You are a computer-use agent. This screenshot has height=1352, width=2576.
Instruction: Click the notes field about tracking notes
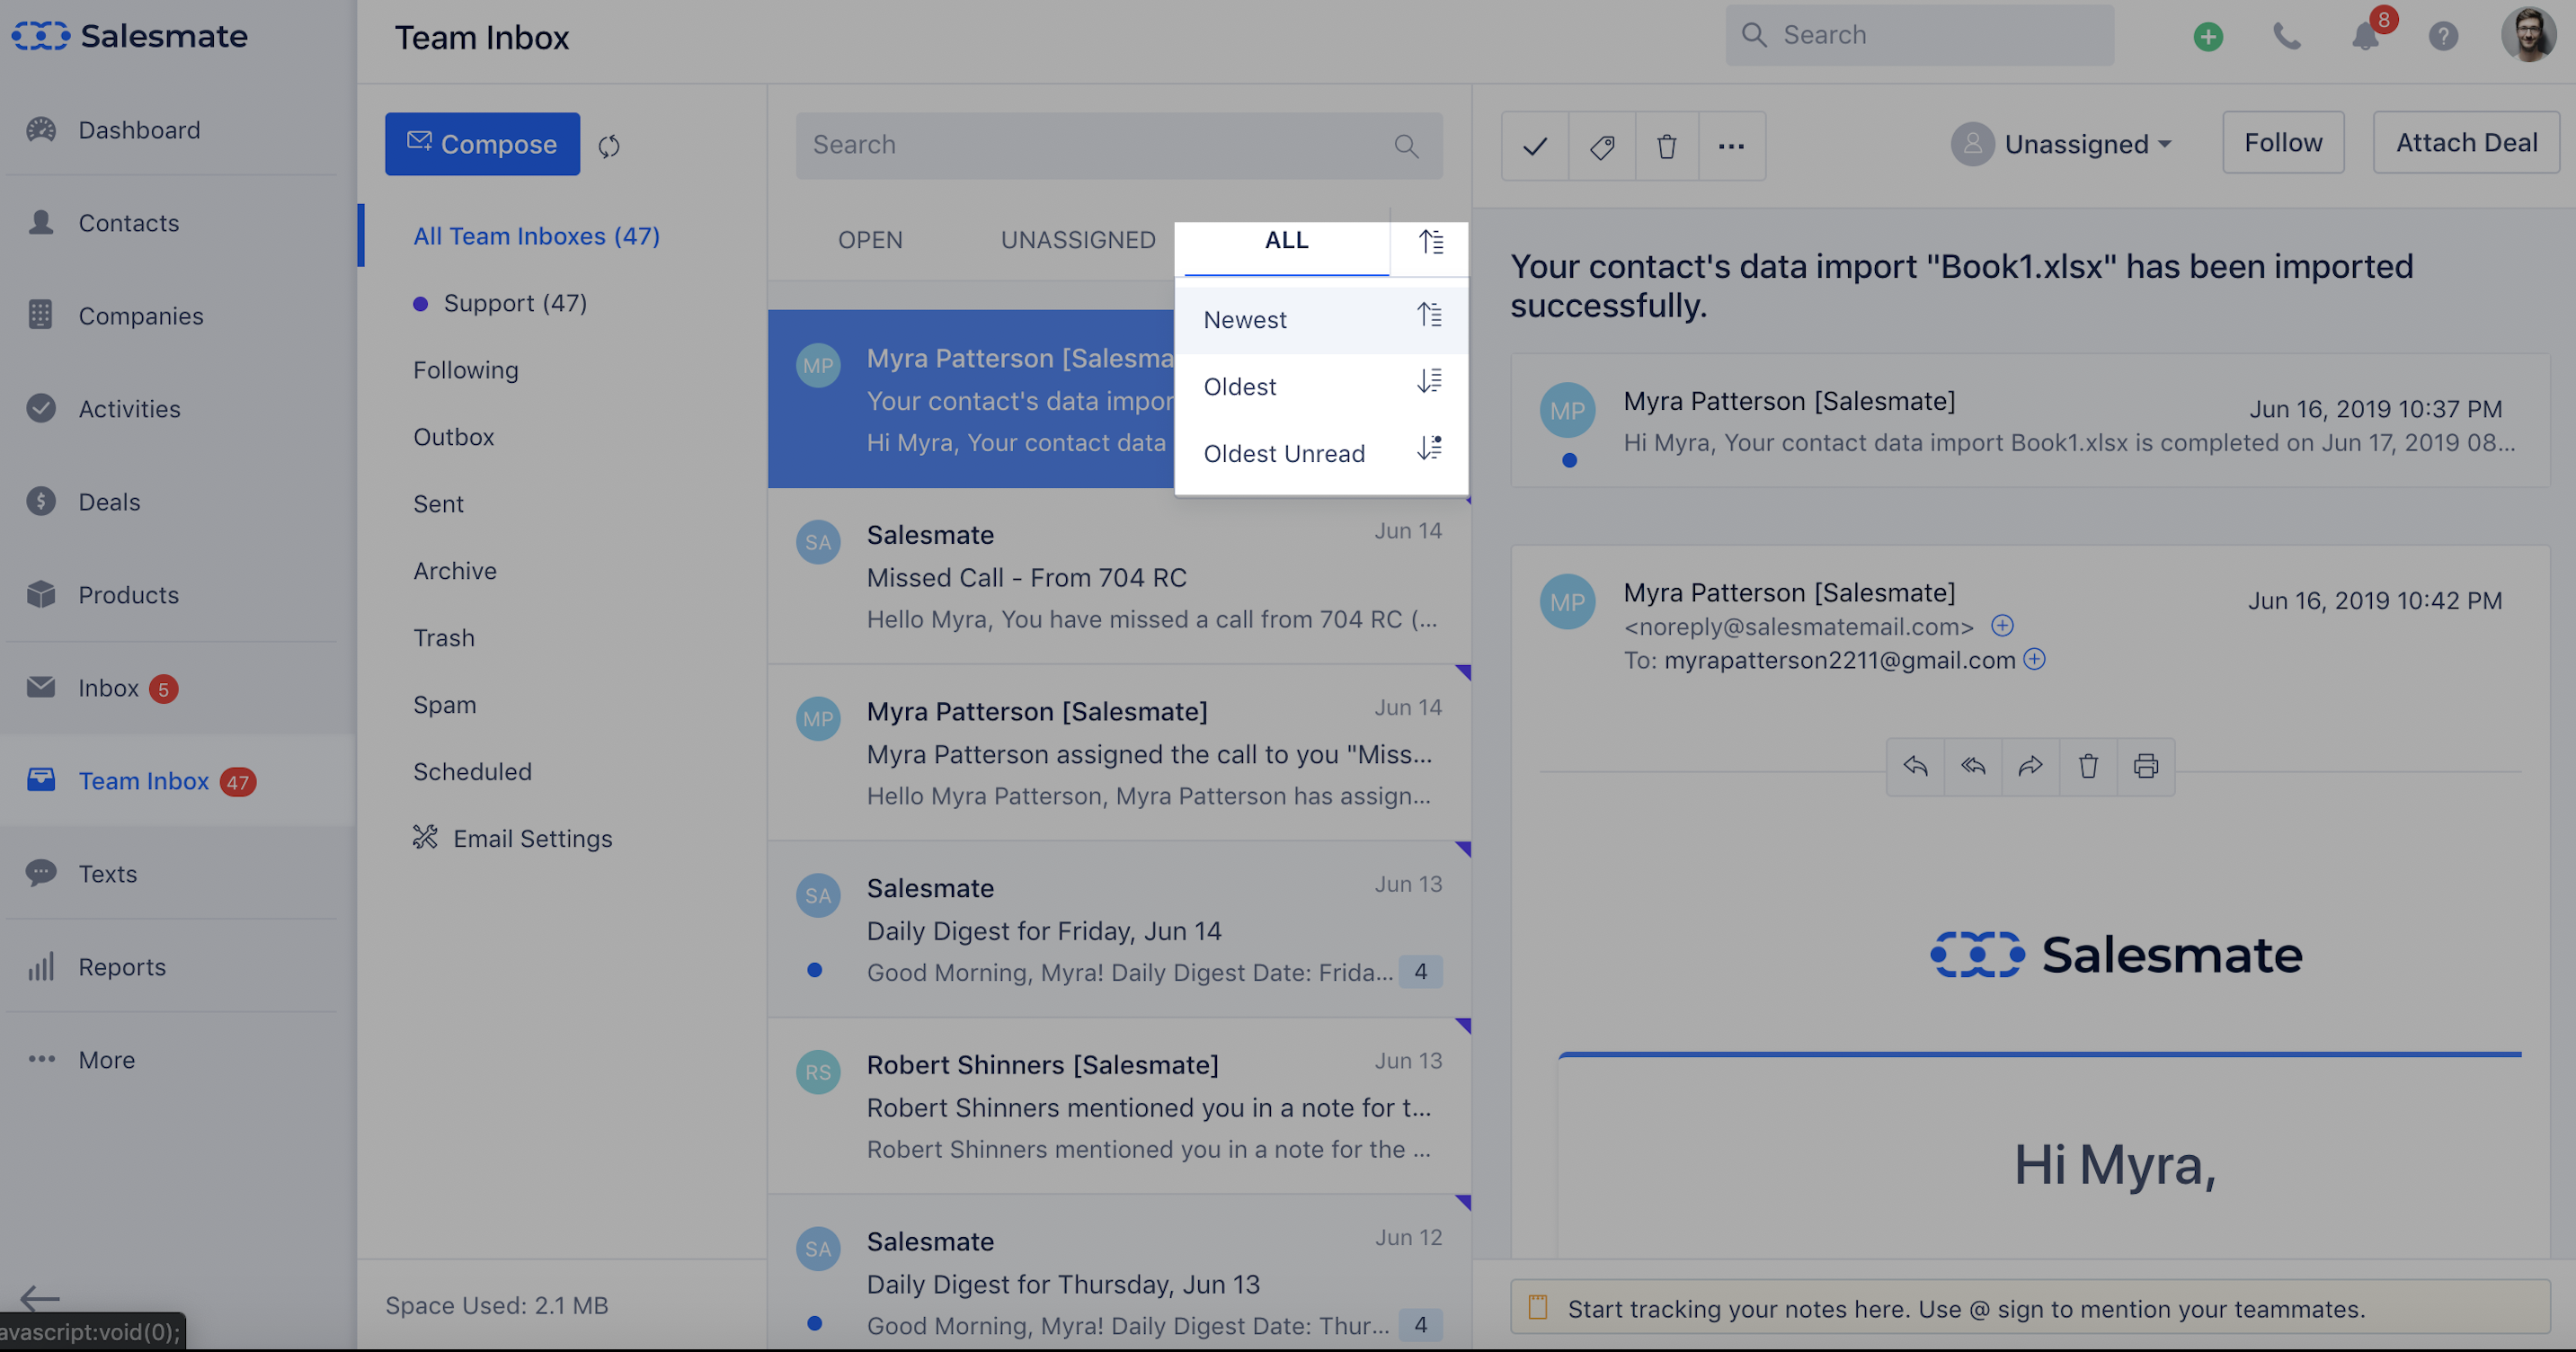click(2030, 1308)
